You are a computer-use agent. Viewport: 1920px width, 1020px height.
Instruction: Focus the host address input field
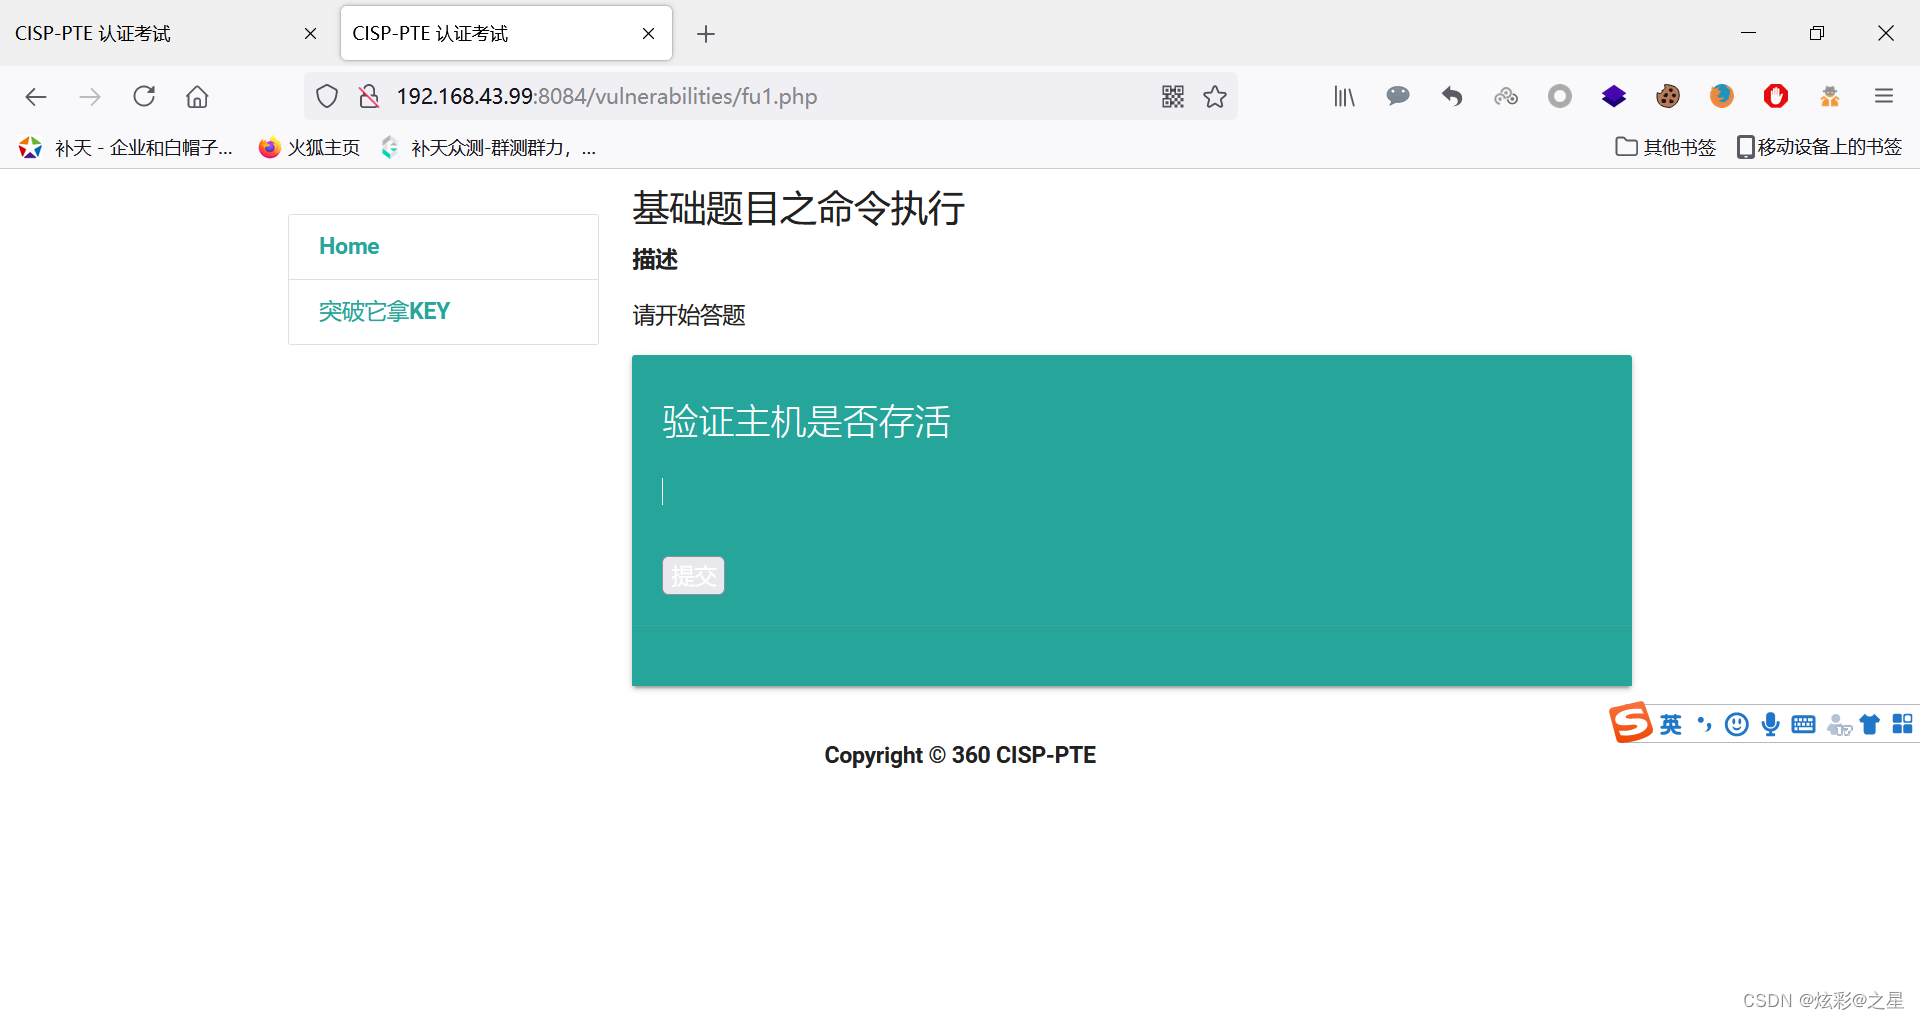point(1132,491)
